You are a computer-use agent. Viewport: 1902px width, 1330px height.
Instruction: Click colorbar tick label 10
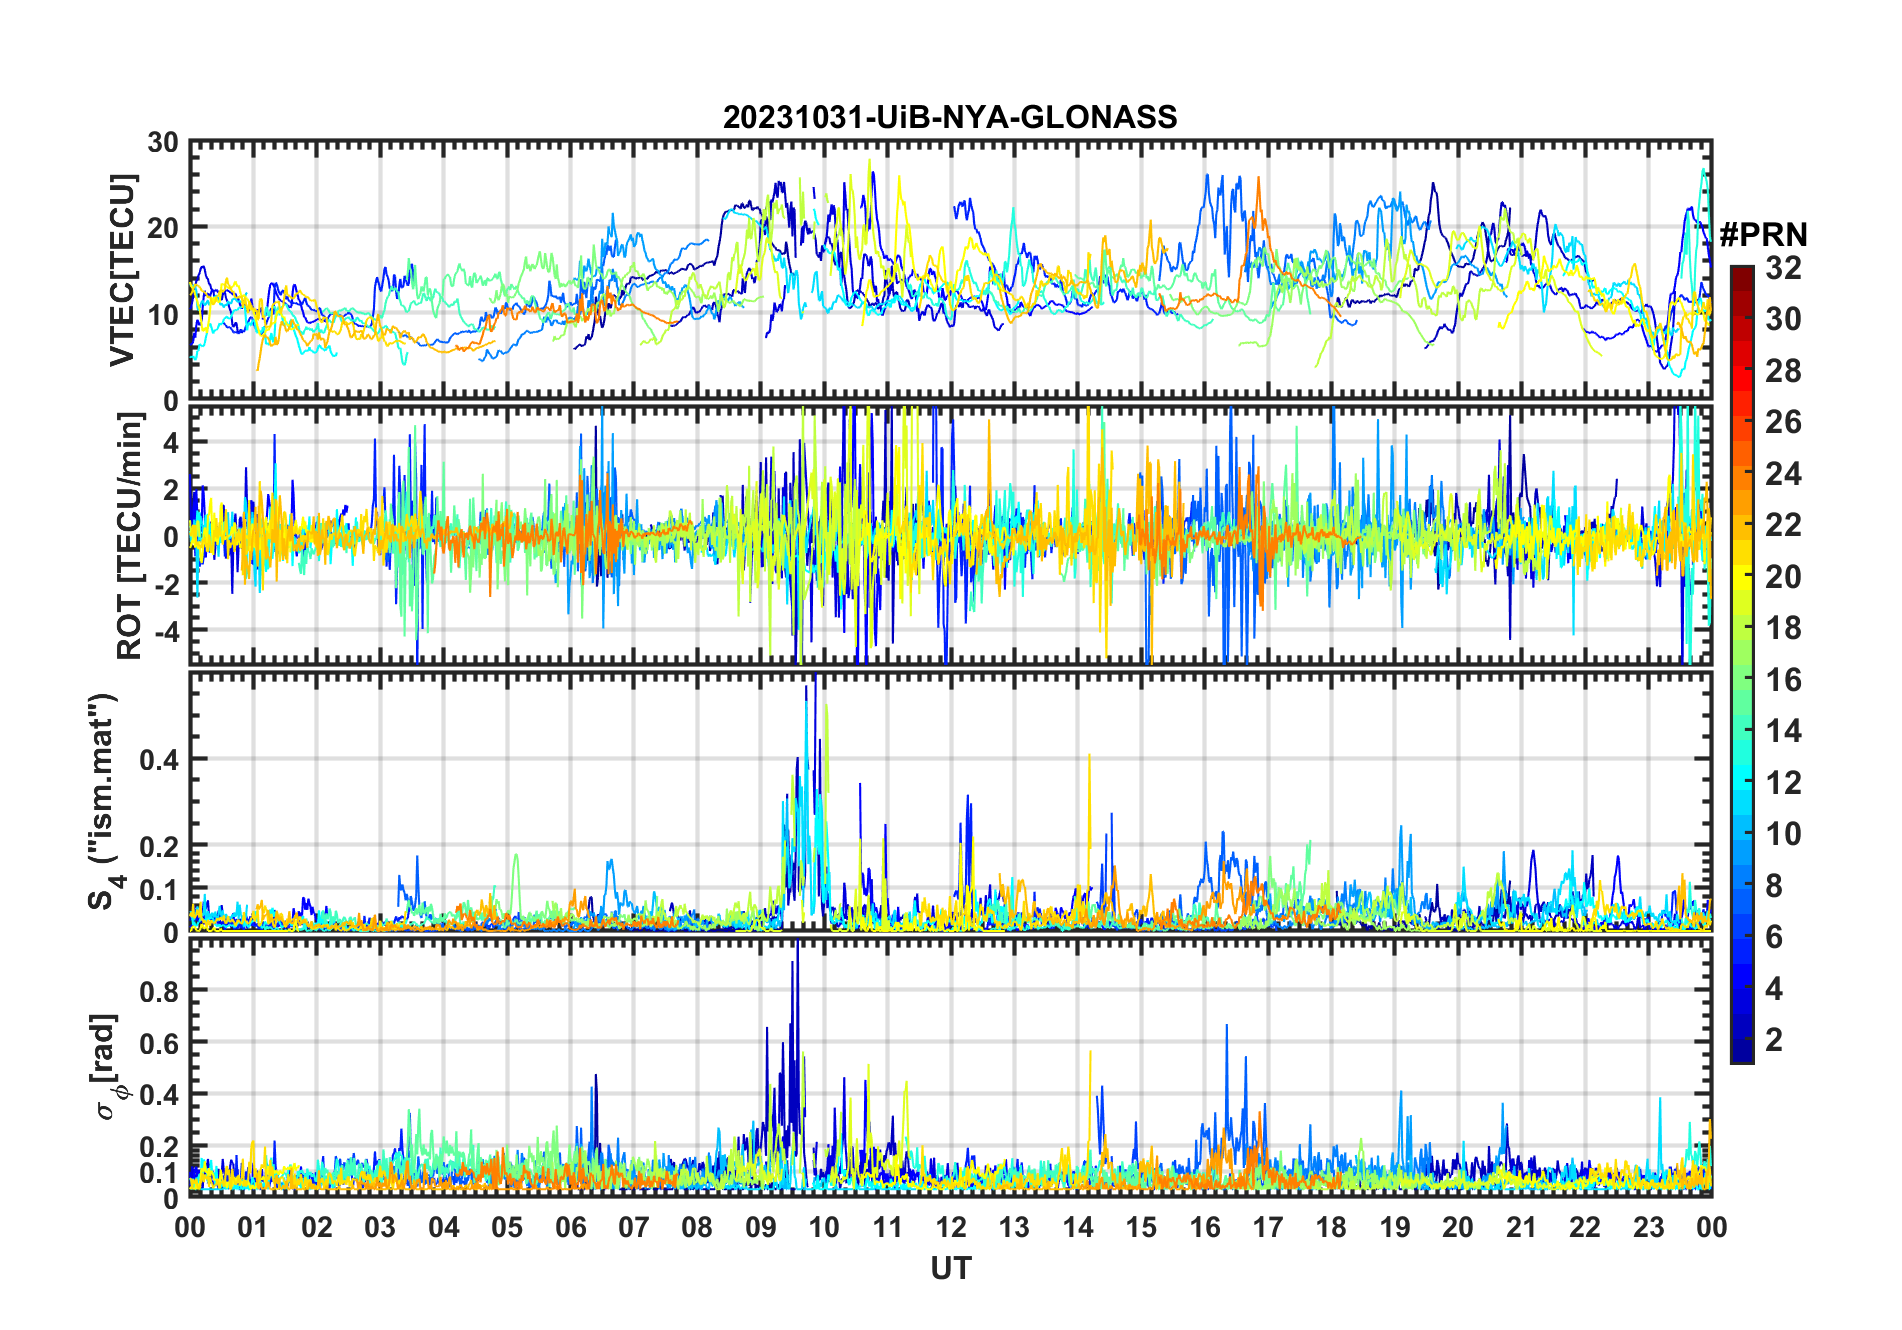point(1783,834)
